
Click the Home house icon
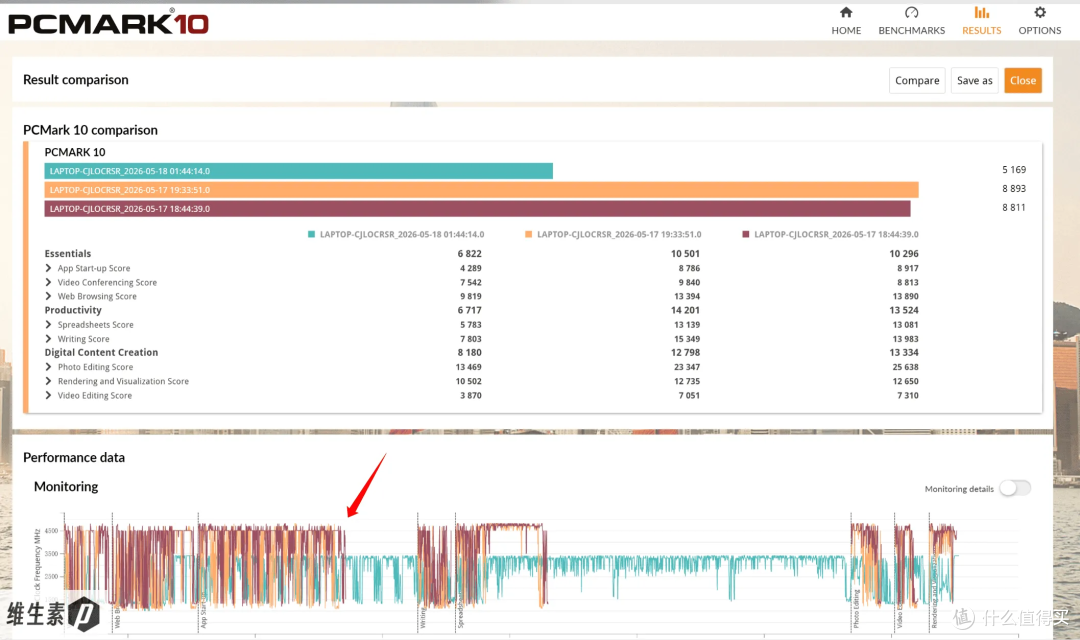tap(846, 12)
